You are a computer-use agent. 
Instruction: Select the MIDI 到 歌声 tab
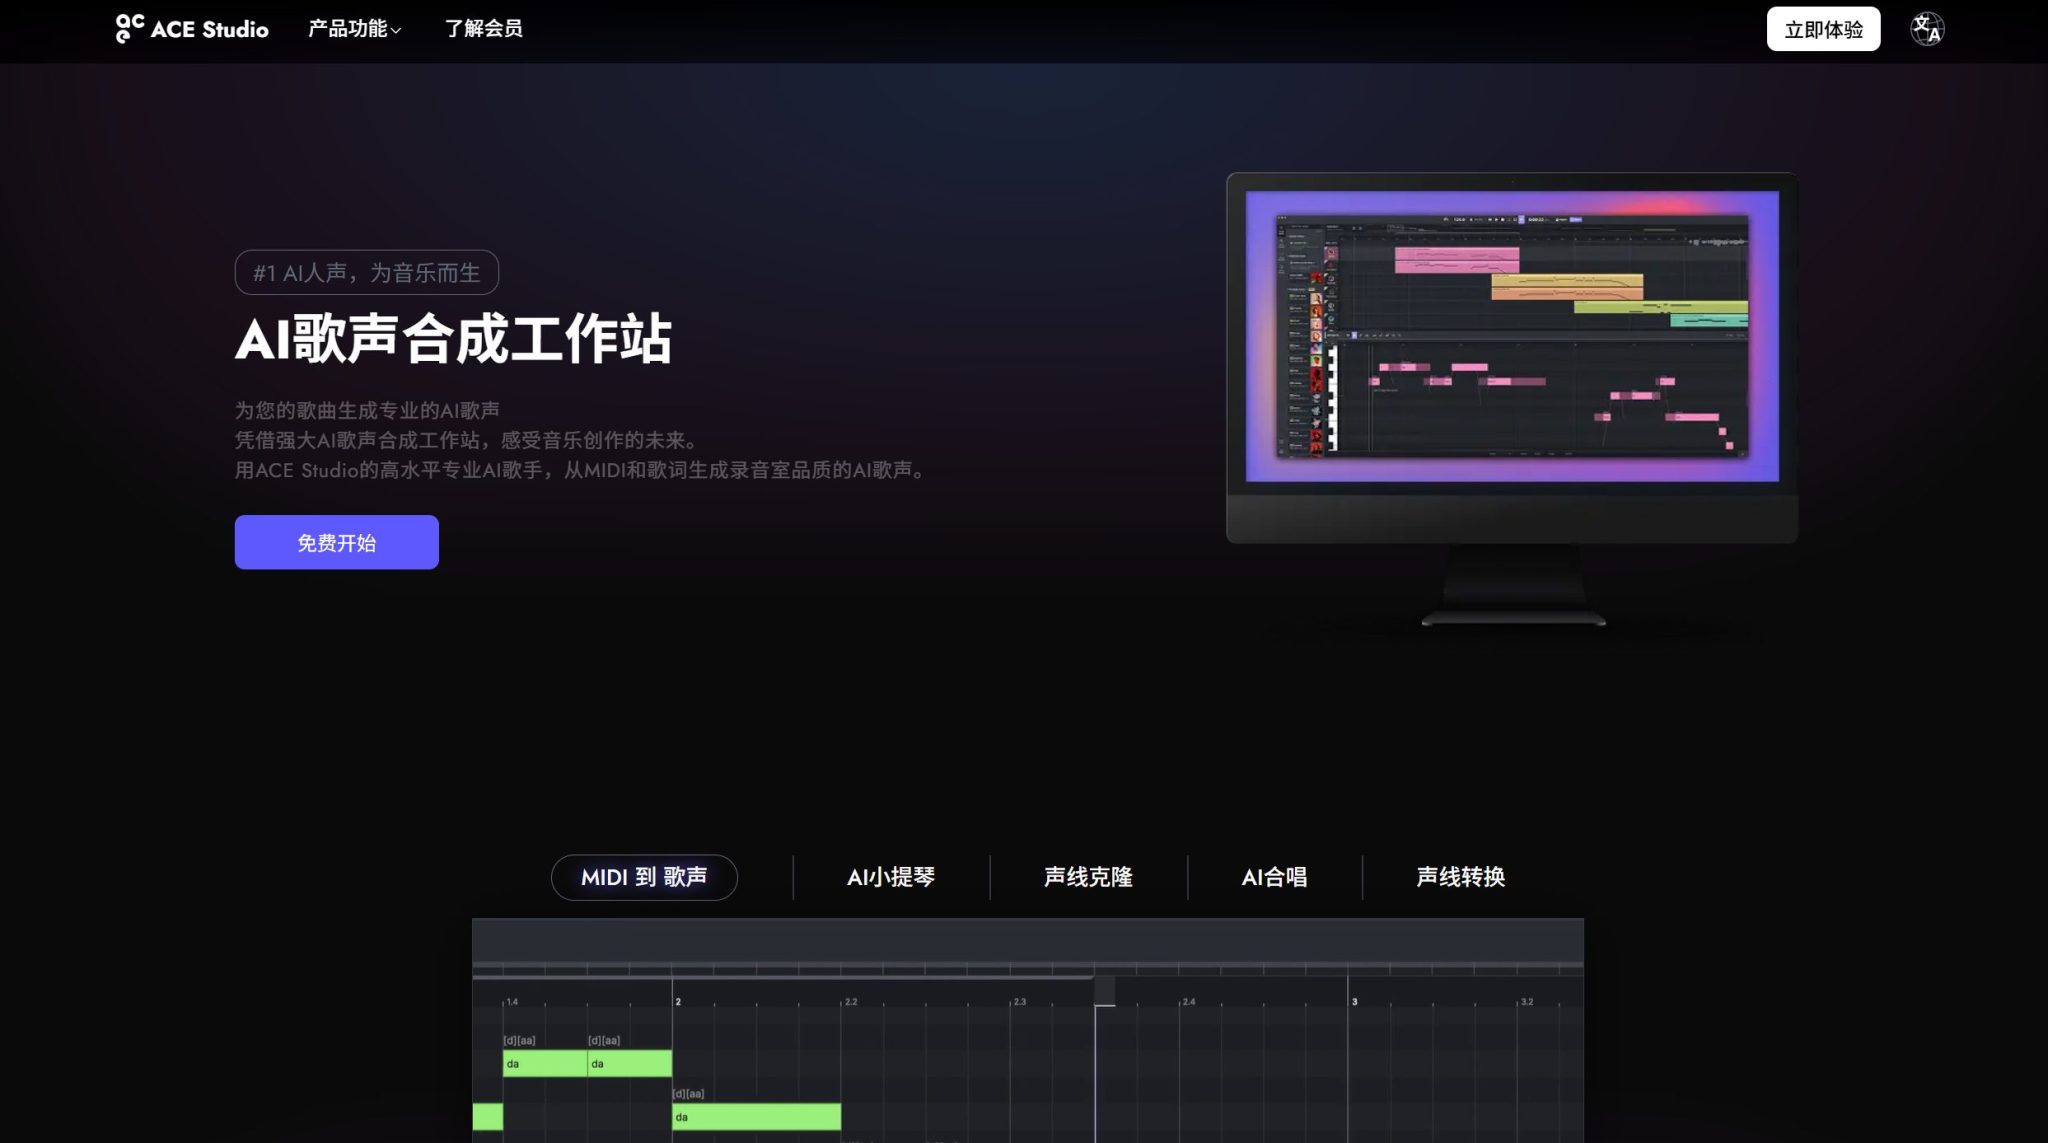(x=644, y=877)
